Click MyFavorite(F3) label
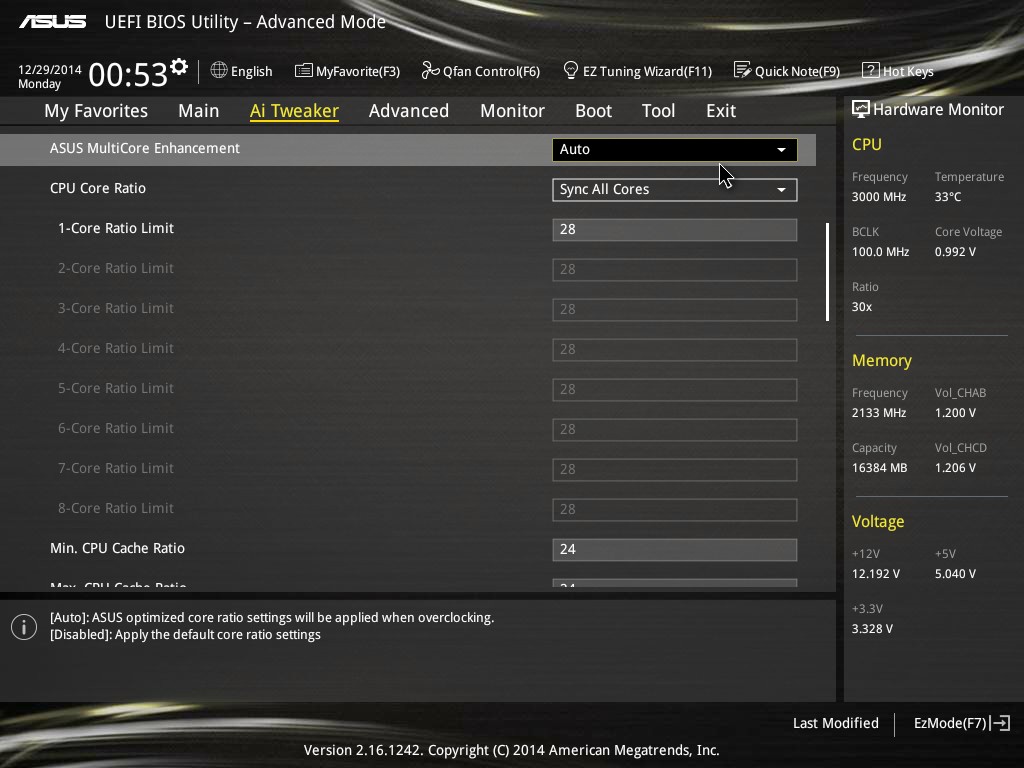Screen dimensions: 1024x768 358,71
